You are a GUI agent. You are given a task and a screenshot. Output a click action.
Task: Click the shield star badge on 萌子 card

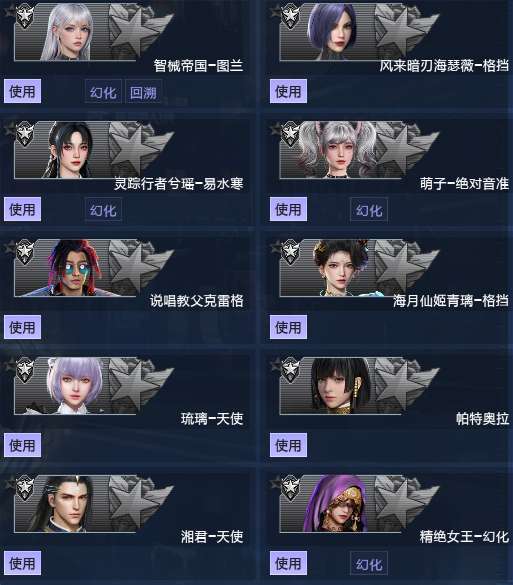click(290, 134)
